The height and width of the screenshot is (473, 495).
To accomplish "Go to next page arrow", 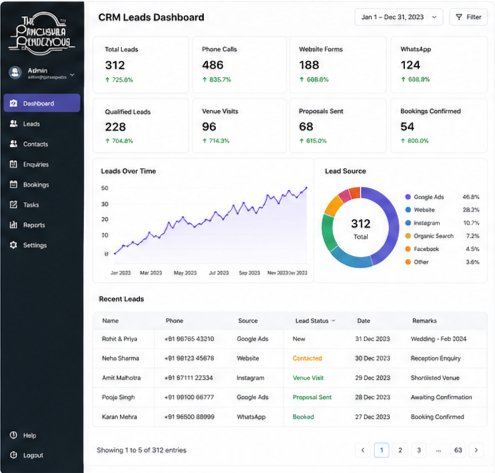I will click(x=476, y=450).
